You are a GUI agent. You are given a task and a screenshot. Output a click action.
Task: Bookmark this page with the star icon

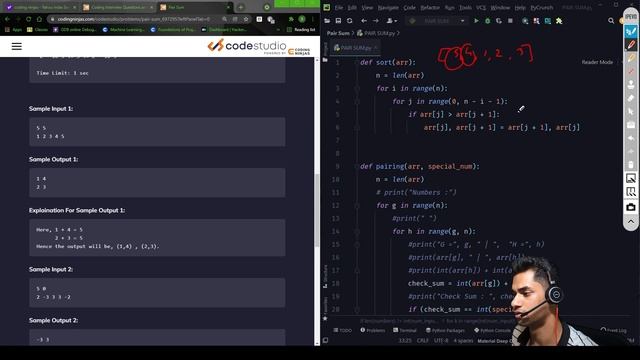246,19
